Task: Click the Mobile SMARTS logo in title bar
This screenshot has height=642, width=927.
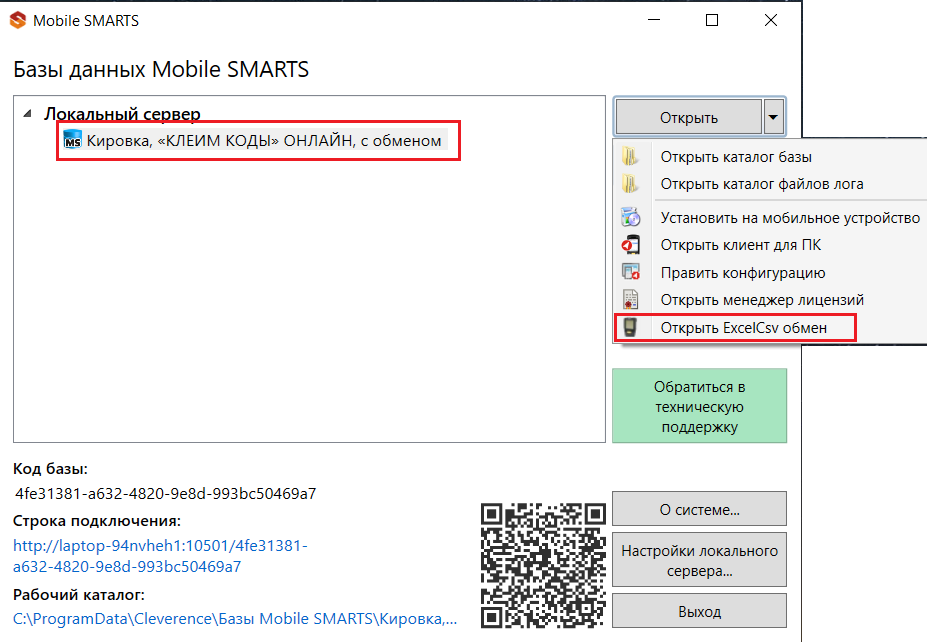Action: [x=18, y=20]
